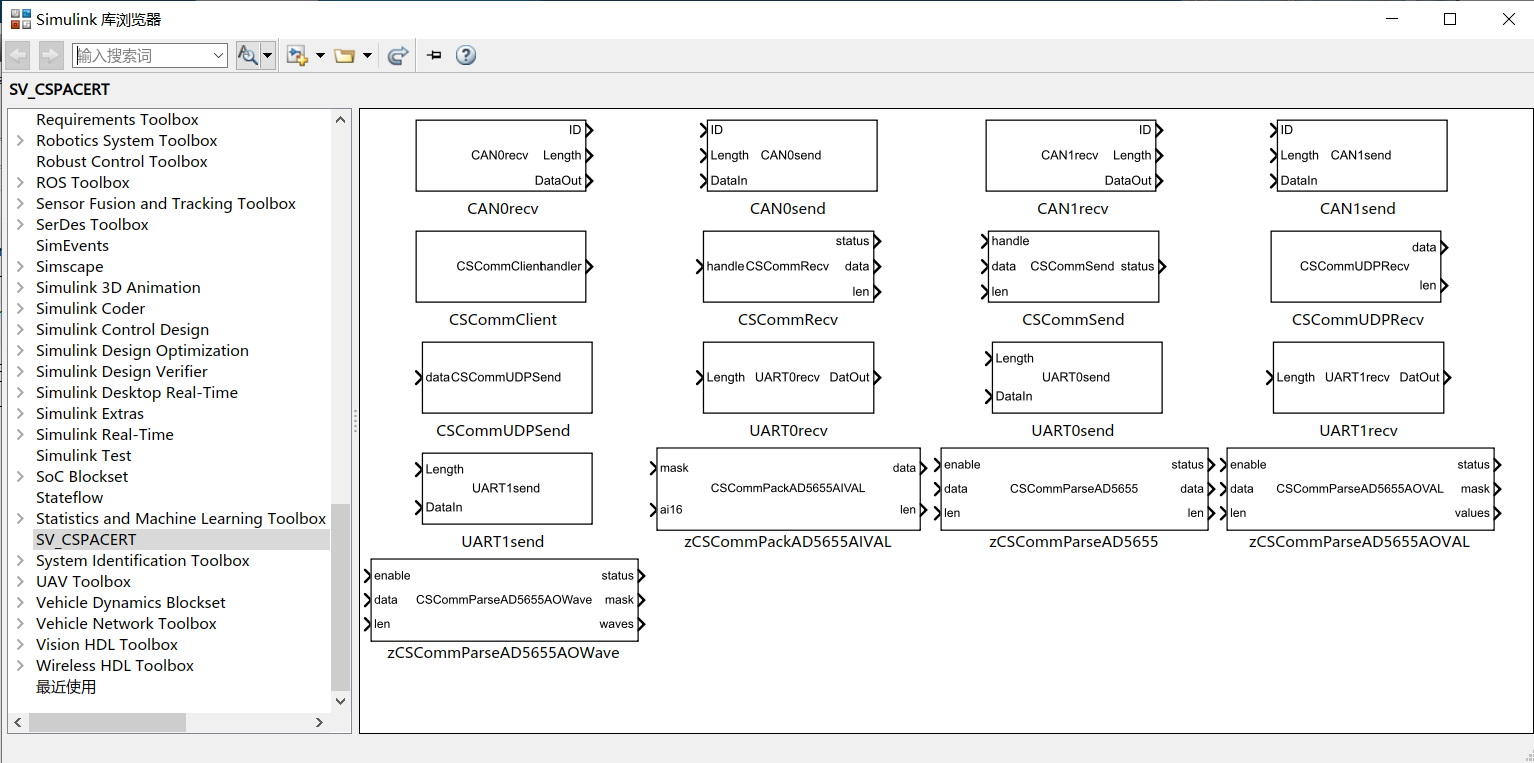The image size is (1534, 763).
Task: Select the zCSCommPackAD5655AIVAL block
Action: pos(788,489)
